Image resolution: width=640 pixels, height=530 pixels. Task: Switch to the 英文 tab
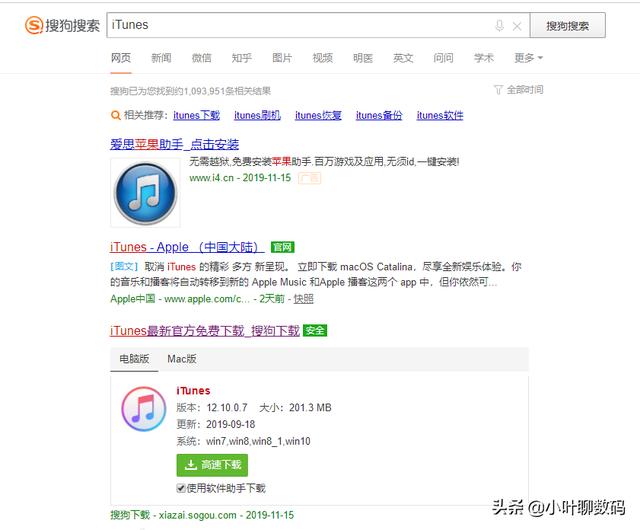[403, 58]
